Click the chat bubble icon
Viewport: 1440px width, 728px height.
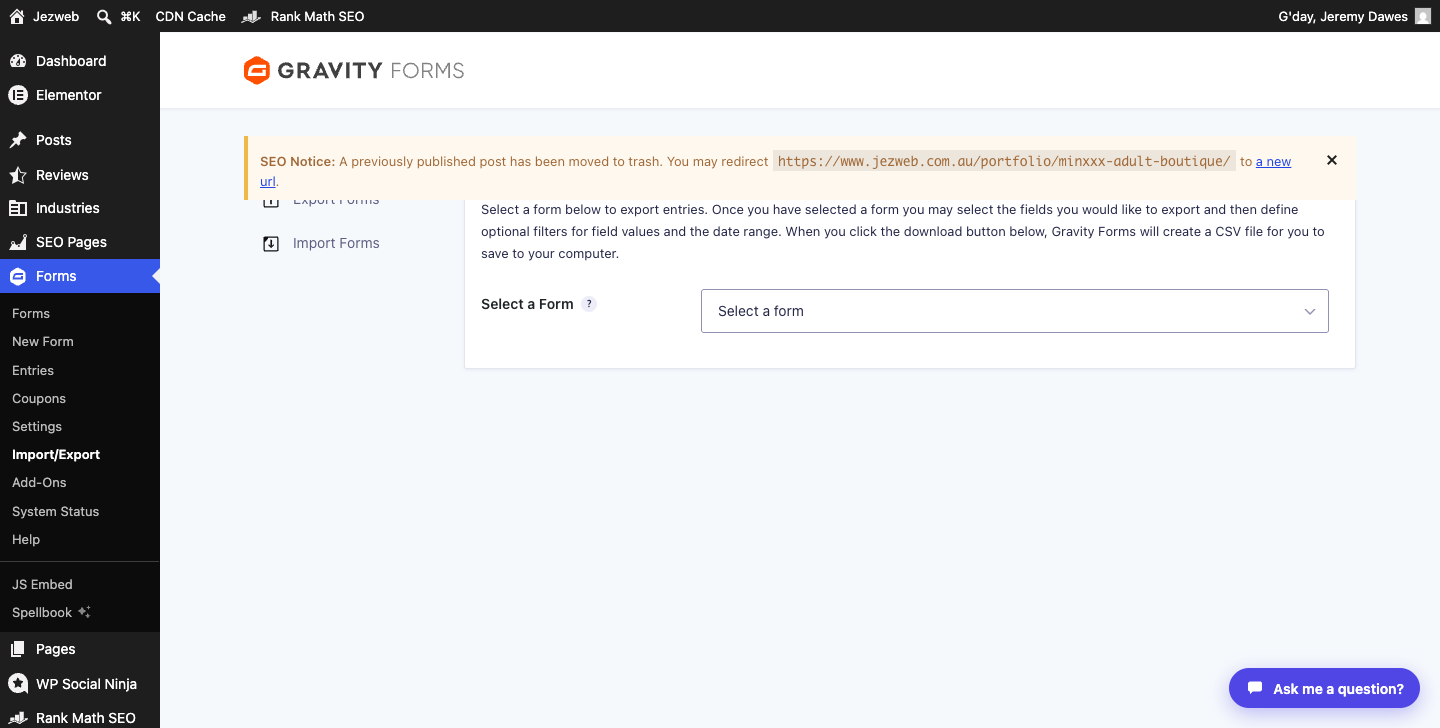(1255, 688)
